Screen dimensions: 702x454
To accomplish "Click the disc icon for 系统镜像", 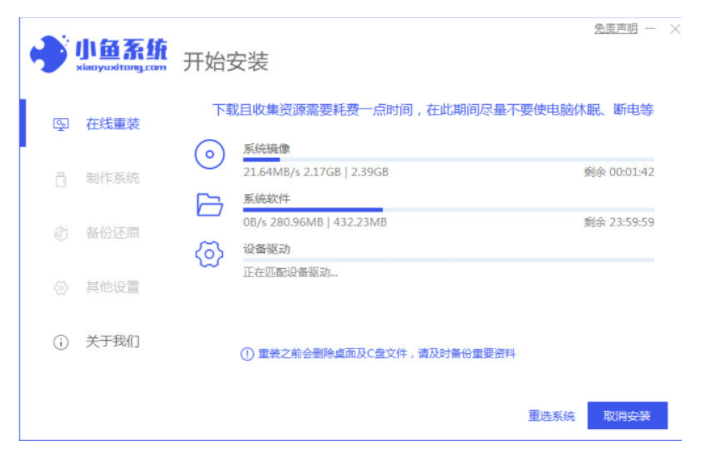I will [x=208, y=154].
